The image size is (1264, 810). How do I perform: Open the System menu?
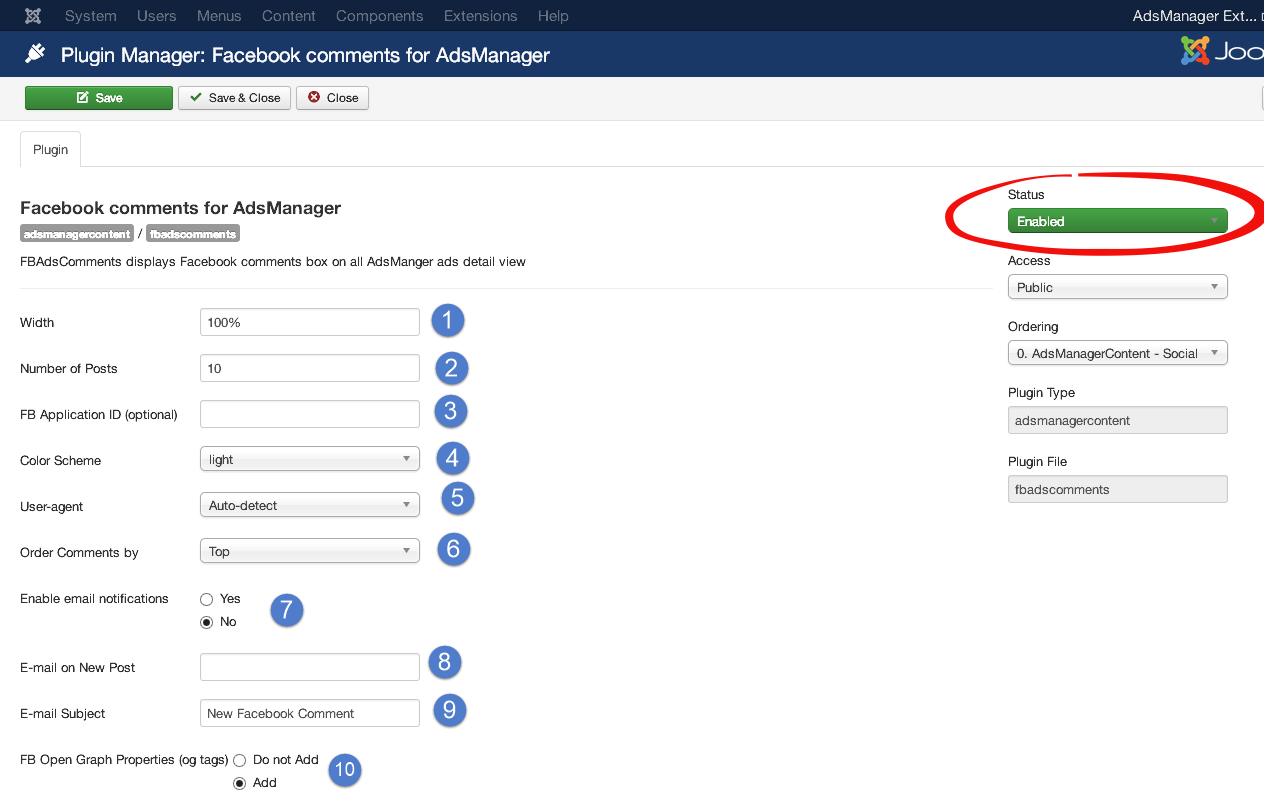(90, 16)
